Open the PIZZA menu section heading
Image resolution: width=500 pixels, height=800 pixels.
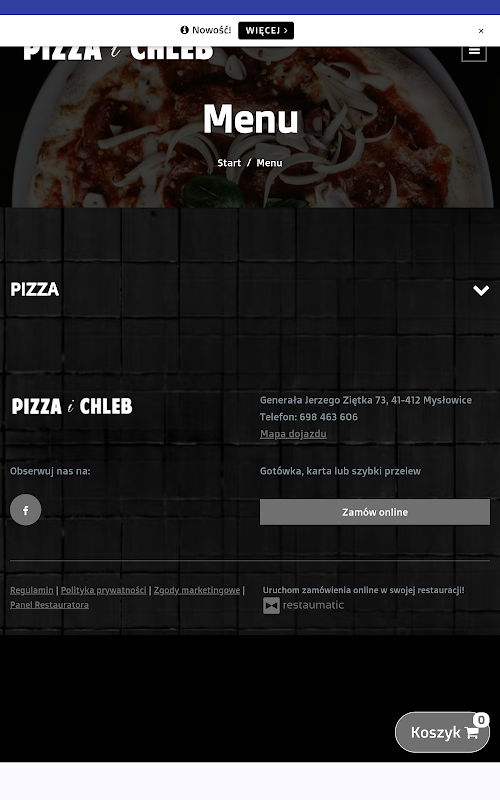pos(35,289)
